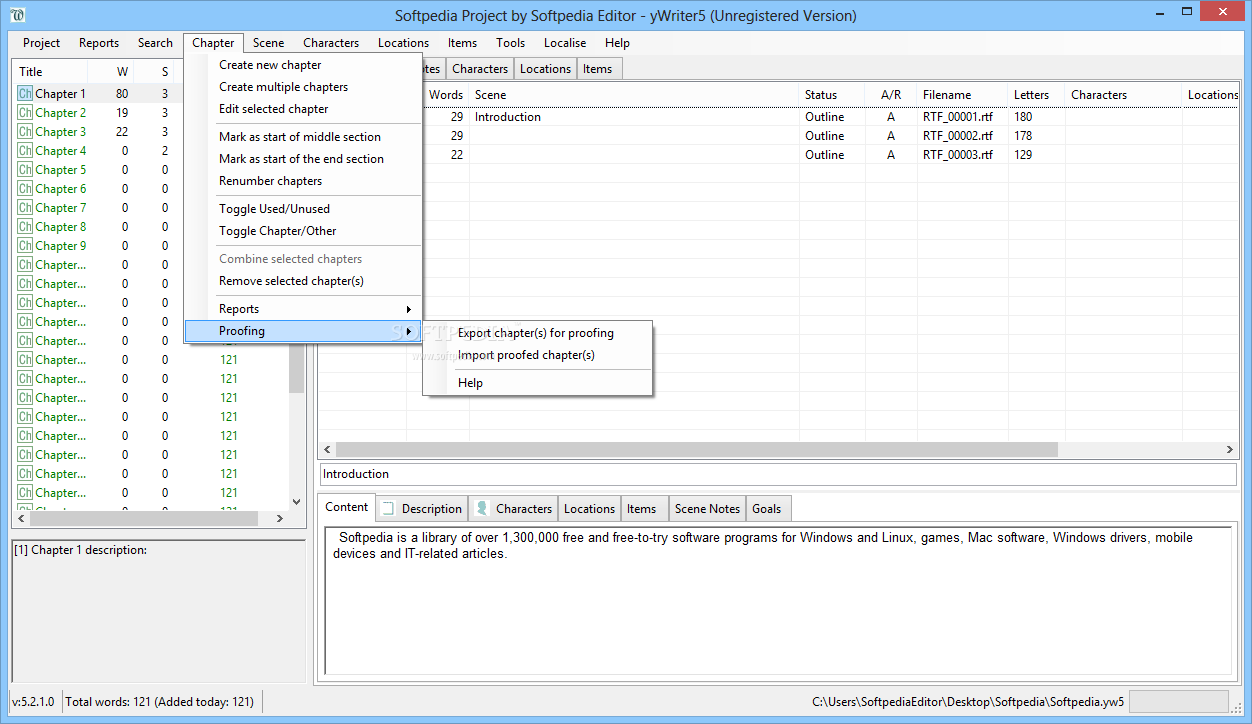
Task: Click the Chapter 3 'Ch' icon
Action: click(25, 131)
